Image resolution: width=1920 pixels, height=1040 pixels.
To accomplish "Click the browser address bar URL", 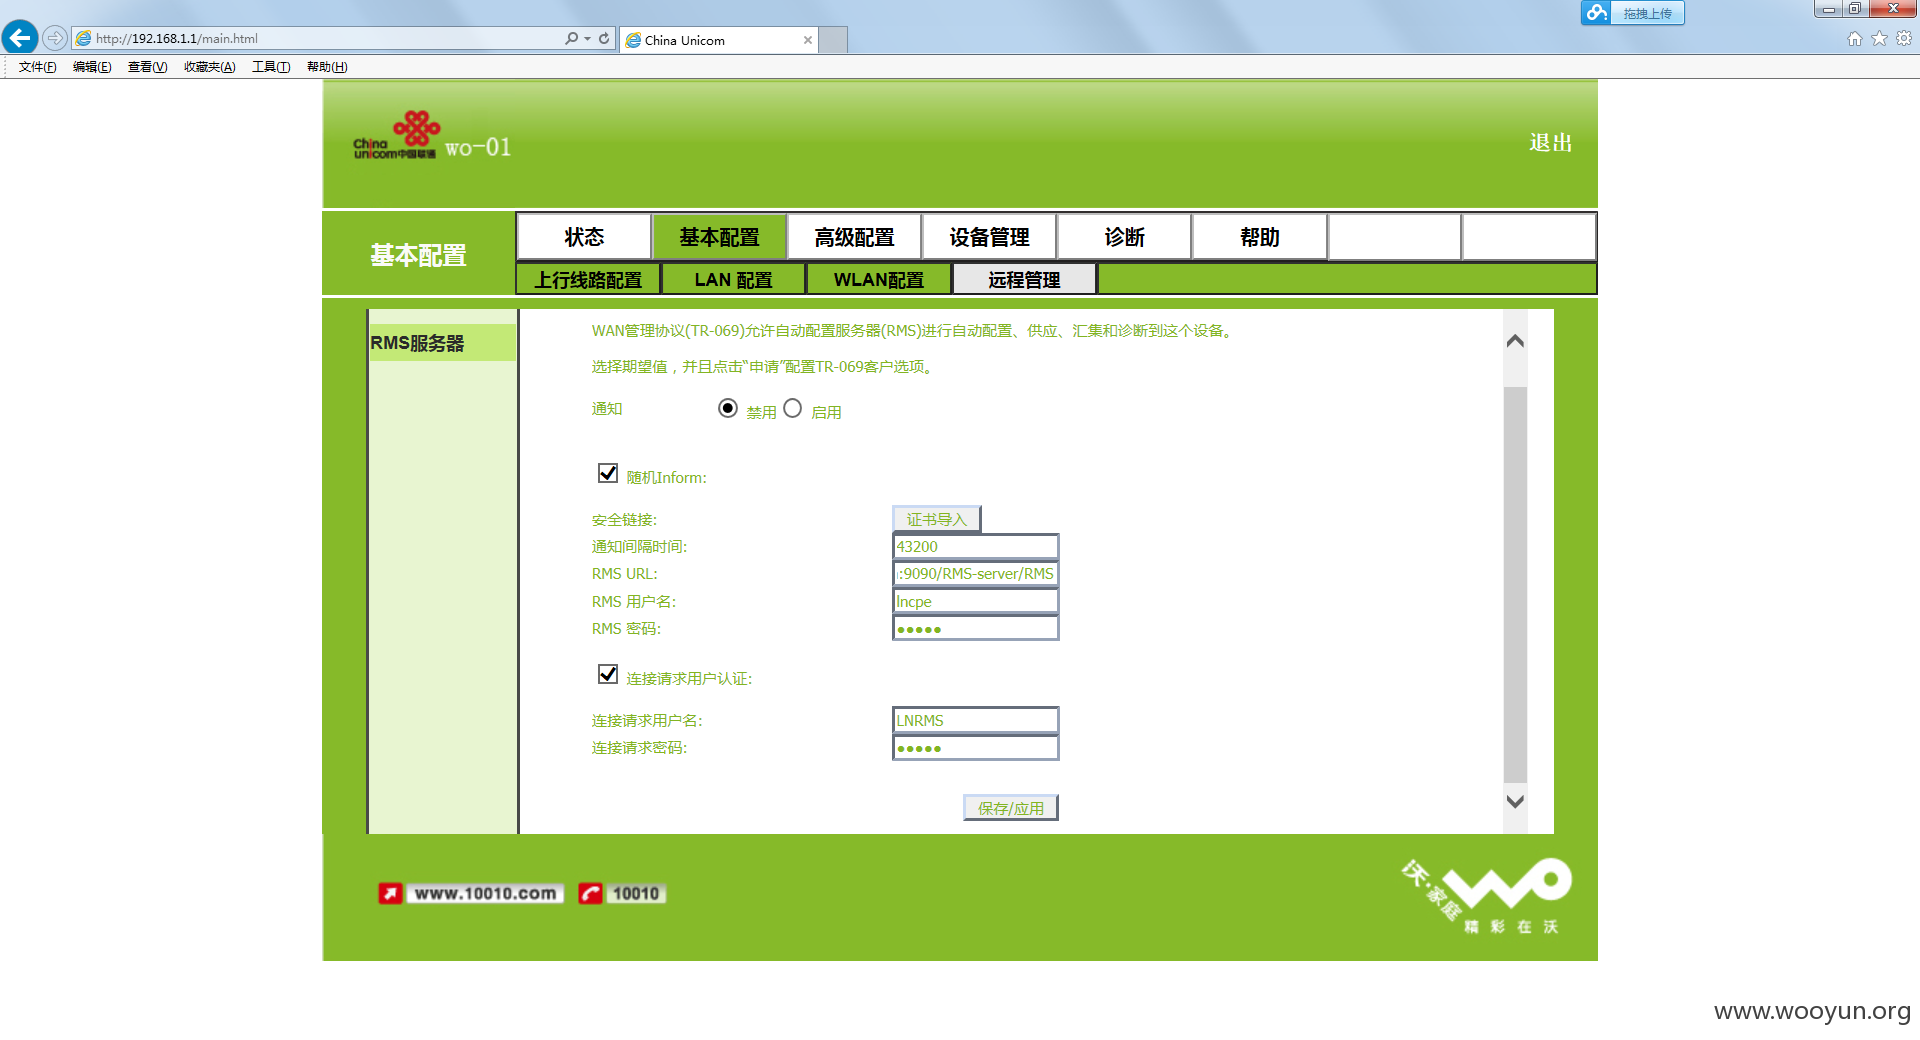I will (x=177, y=39).
